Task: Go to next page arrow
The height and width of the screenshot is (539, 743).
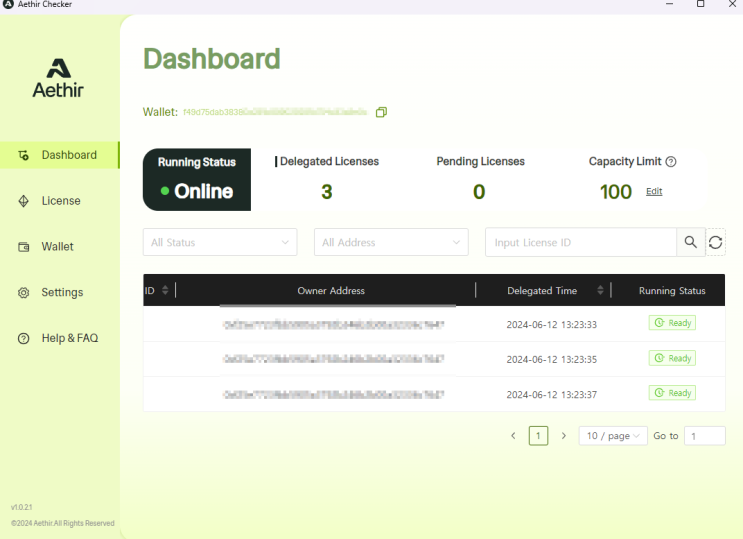Action: [564, 436]
